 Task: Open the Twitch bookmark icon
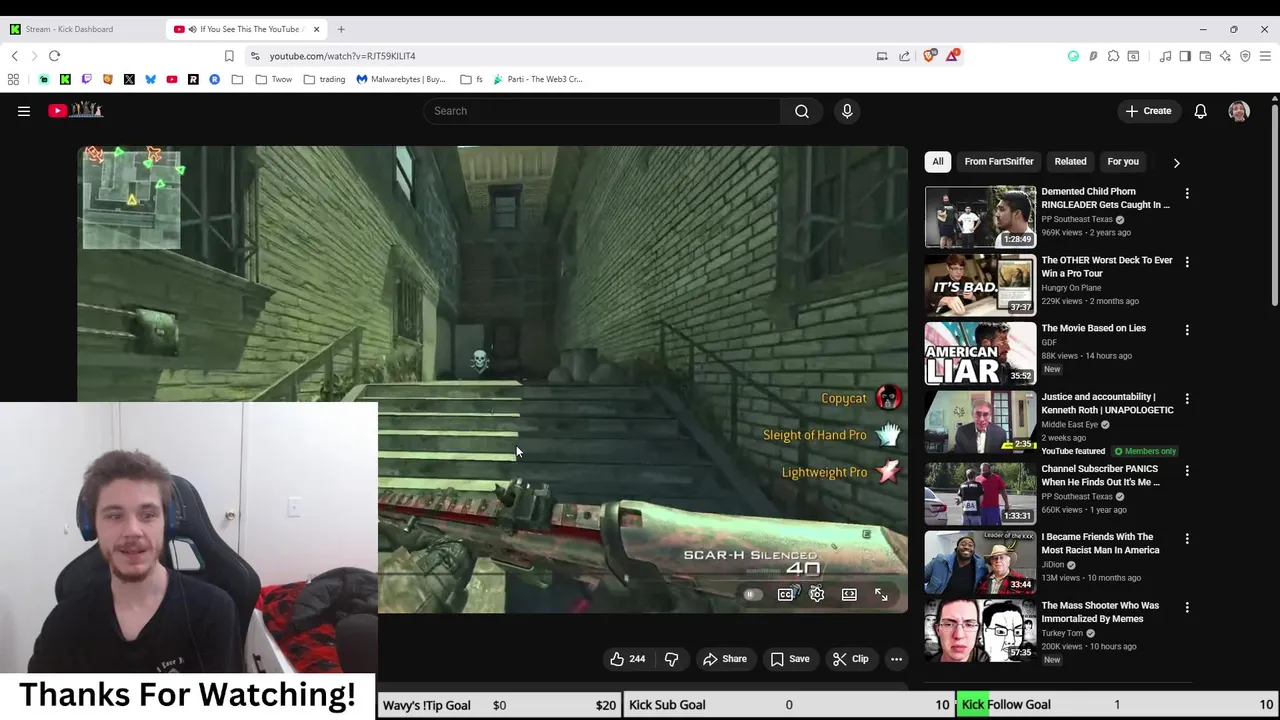tap(86, 79)
